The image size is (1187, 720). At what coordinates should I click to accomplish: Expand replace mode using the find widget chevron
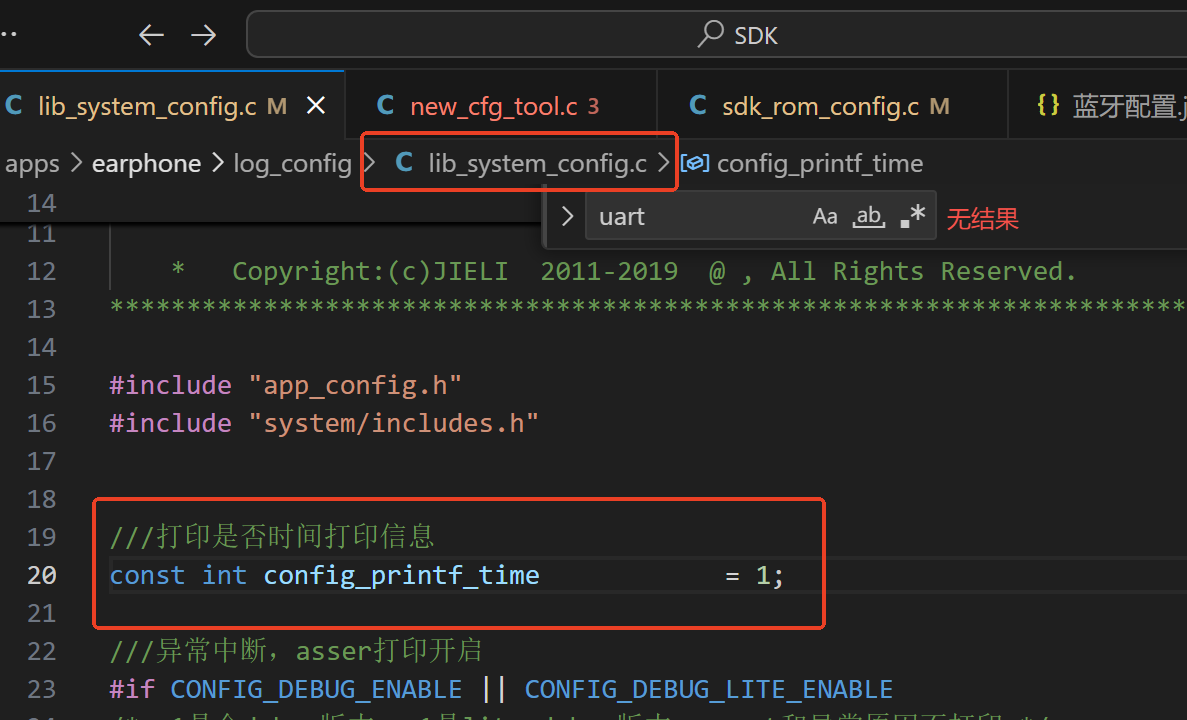pos(567,217)
